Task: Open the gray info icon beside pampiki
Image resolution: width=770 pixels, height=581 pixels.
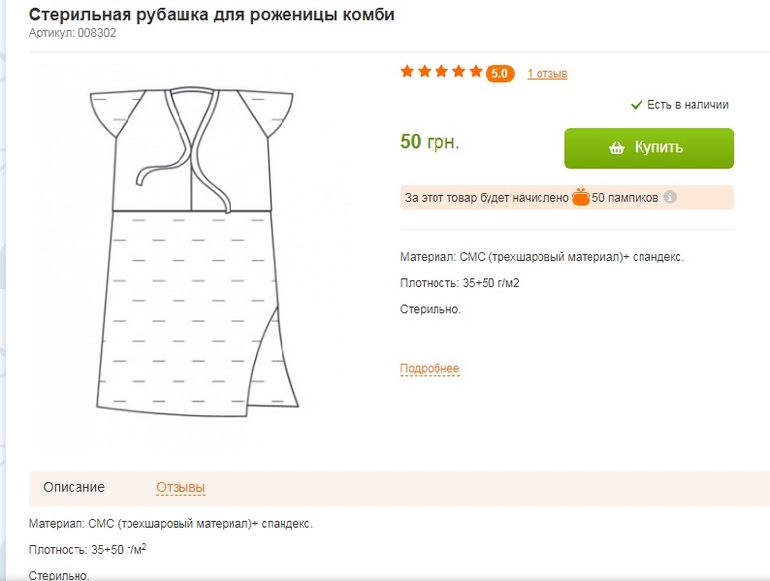Action: pos(670,197)
